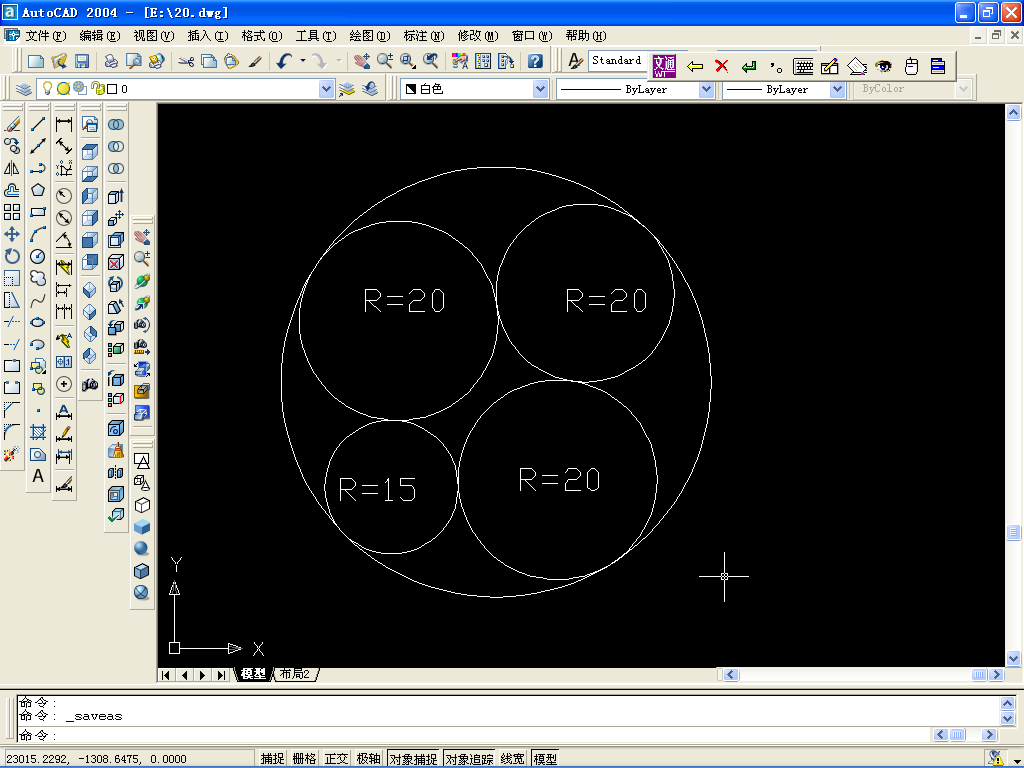Image resolution: width=1024 pixels, height=768 pixels.
Task: Open the 编辑(E) menu
Action: [99, 36]
